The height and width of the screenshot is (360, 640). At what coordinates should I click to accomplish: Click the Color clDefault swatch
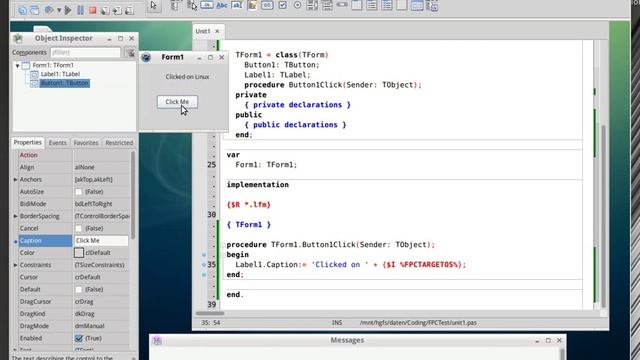(x=79, y=253)
